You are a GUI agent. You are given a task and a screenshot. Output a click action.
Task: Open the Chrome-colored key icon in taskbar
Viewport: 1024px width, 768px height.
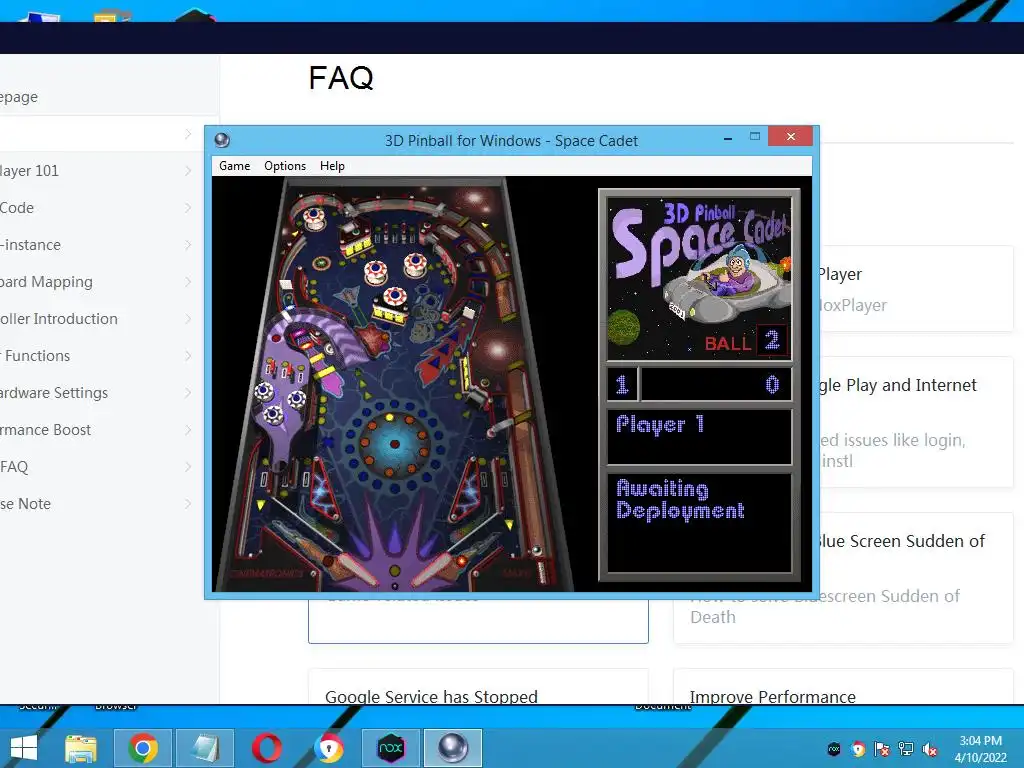point(328,748)
